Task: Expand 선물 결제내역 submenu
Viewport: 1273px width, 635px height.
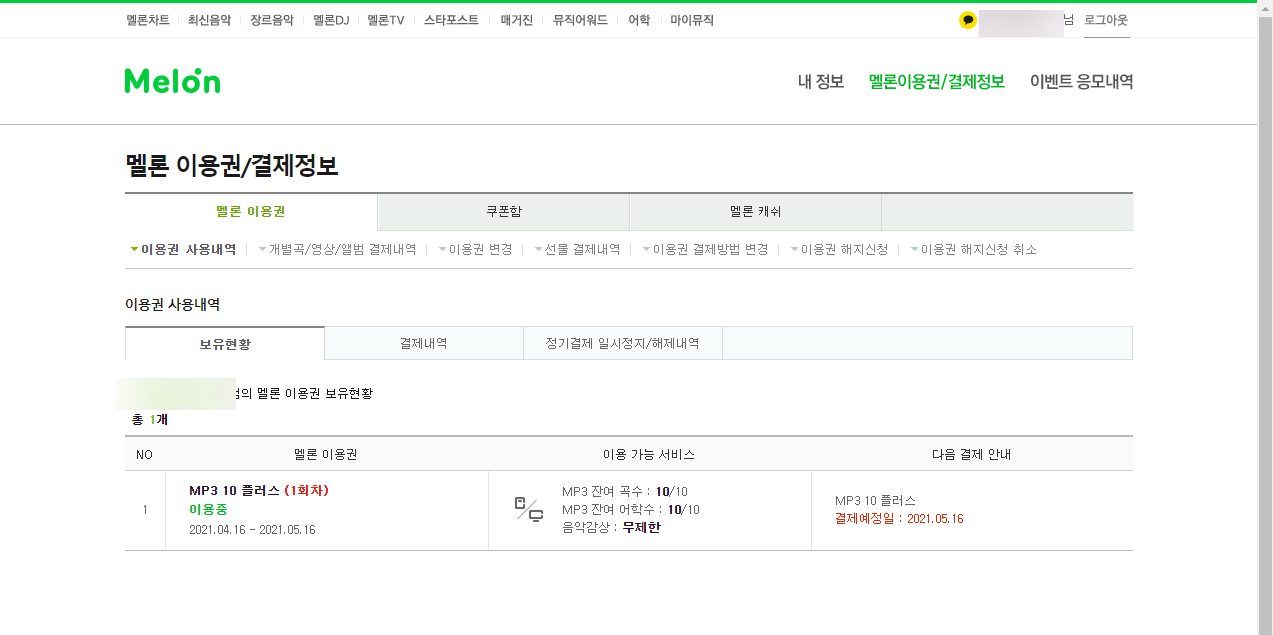Action: coord(577,250)
